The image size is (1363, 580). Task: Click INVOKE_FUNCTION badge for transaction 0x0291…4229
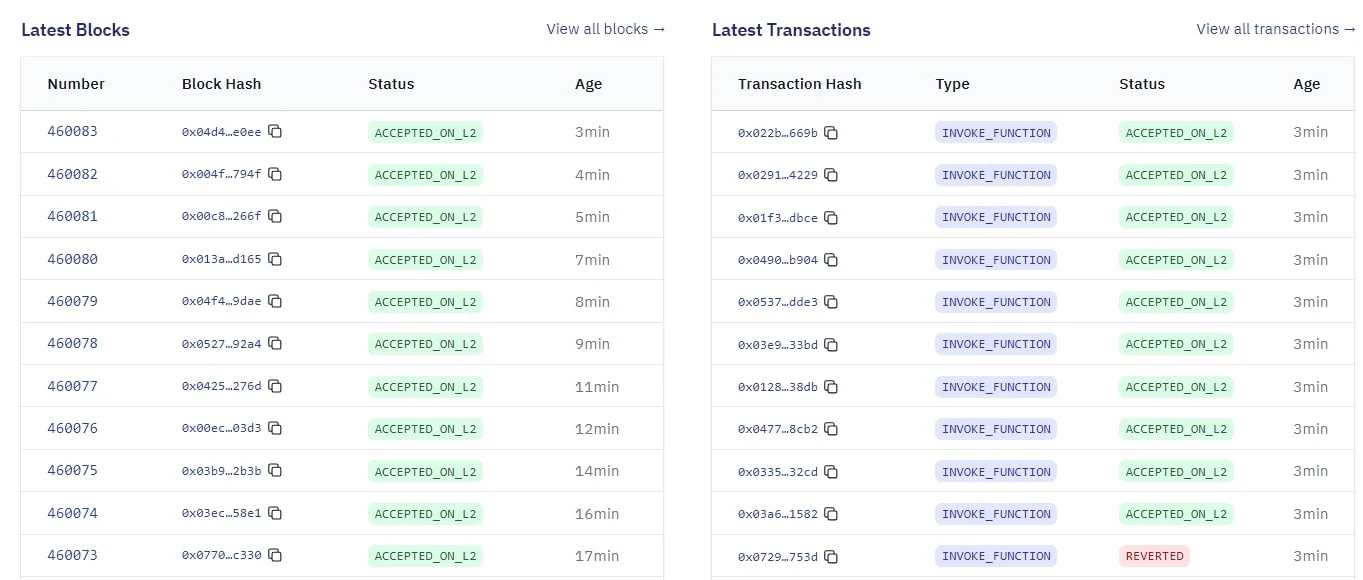click(x=996, y=175)
